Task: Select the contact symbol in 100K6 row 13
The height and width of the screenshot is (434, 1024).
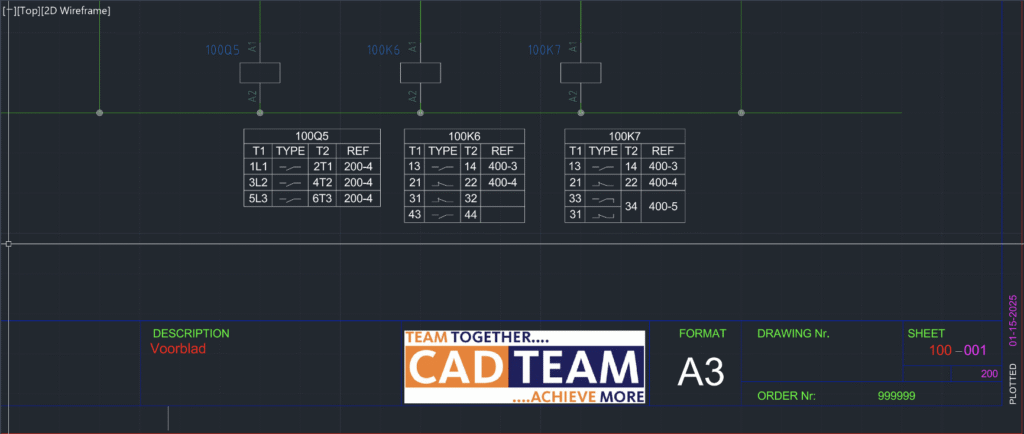Action: (443, 166)
